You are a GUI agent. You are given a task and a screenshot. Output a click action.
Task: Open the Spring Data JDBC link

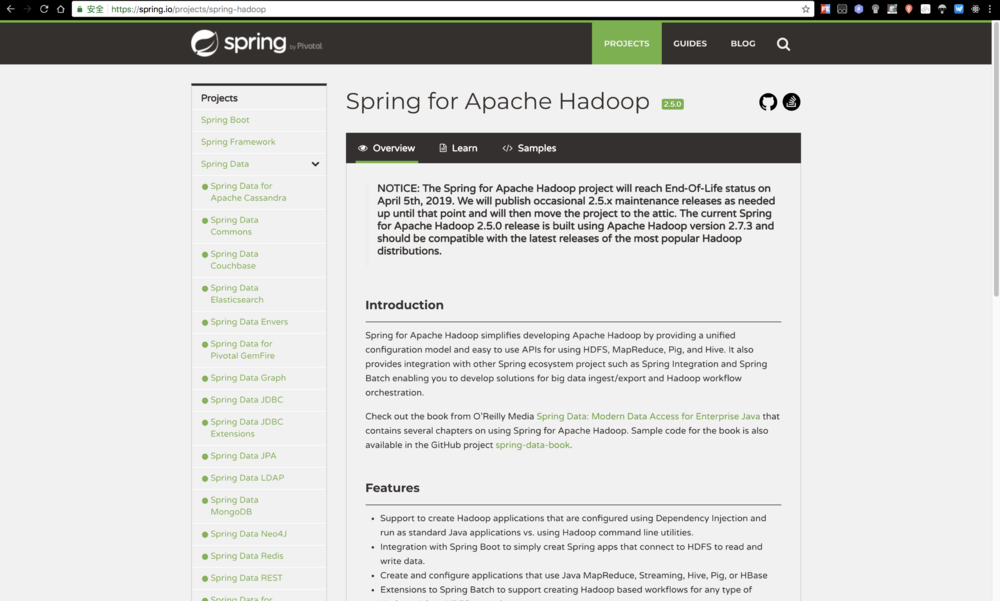pos(247,399)
